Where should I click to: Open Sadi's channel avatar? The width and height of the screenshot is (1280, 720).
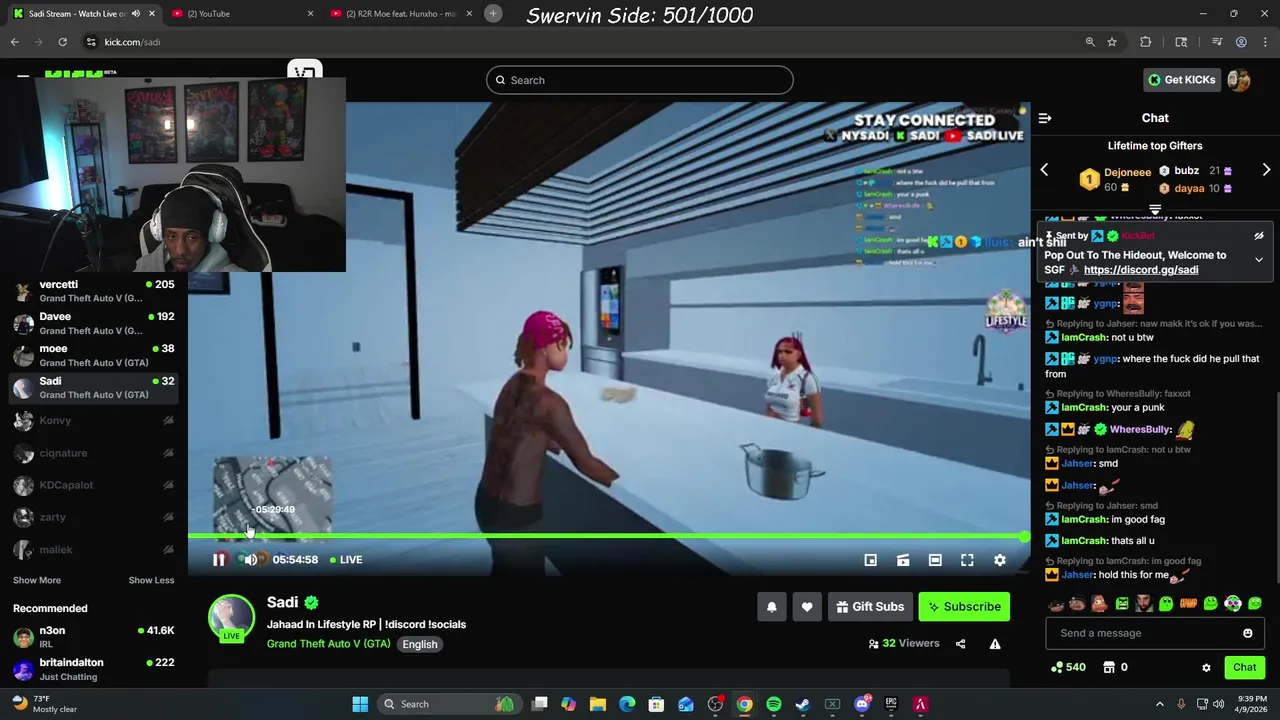coord(231,618)
